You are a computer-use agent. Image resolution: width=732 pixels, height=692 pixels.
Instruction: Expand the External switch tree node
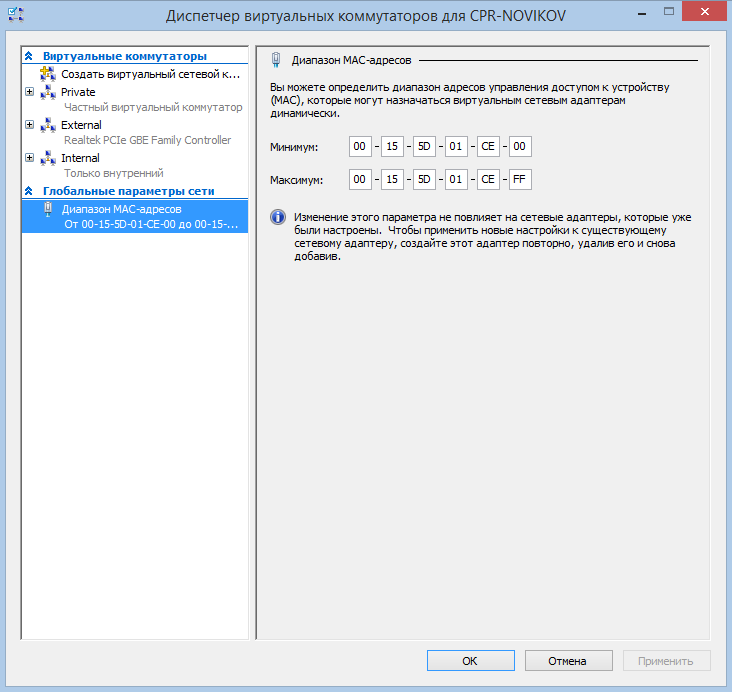click(29, 125)
